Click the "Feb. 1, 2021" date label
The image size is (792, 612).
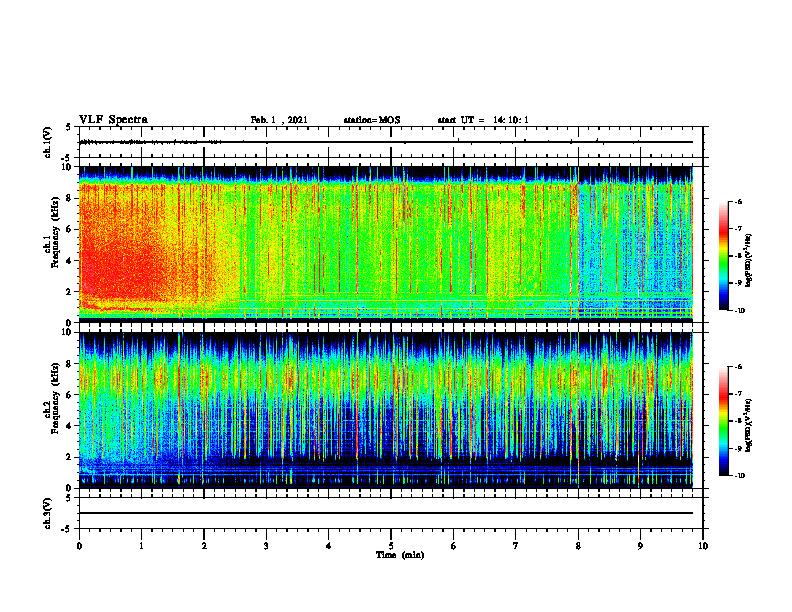(x=279, y=120)
